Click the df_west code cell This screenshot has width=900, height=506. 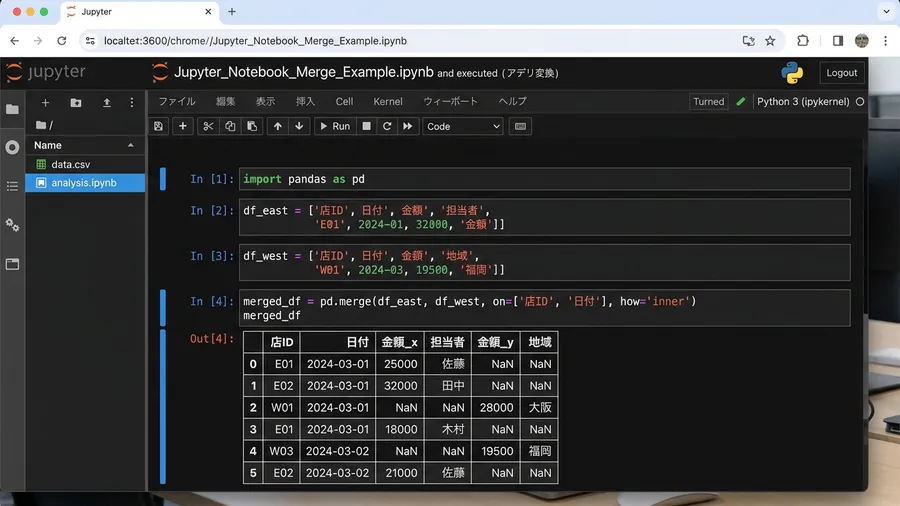(x=544, y=263)
